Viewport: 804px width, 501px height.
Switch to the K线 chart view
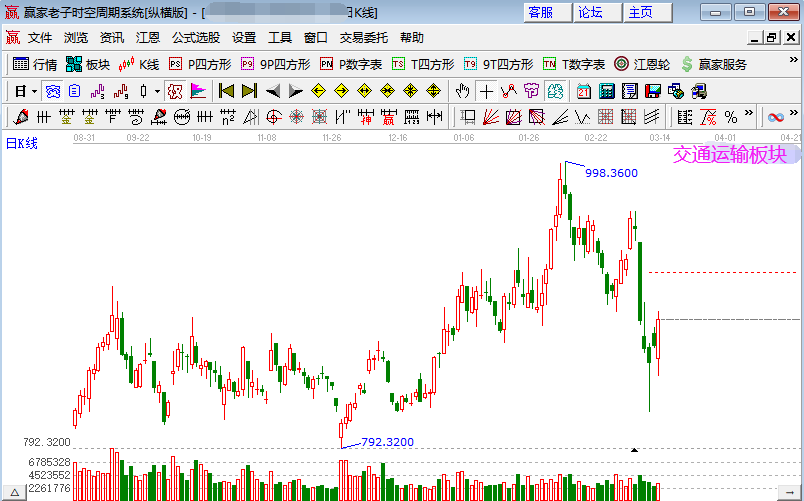138,64
